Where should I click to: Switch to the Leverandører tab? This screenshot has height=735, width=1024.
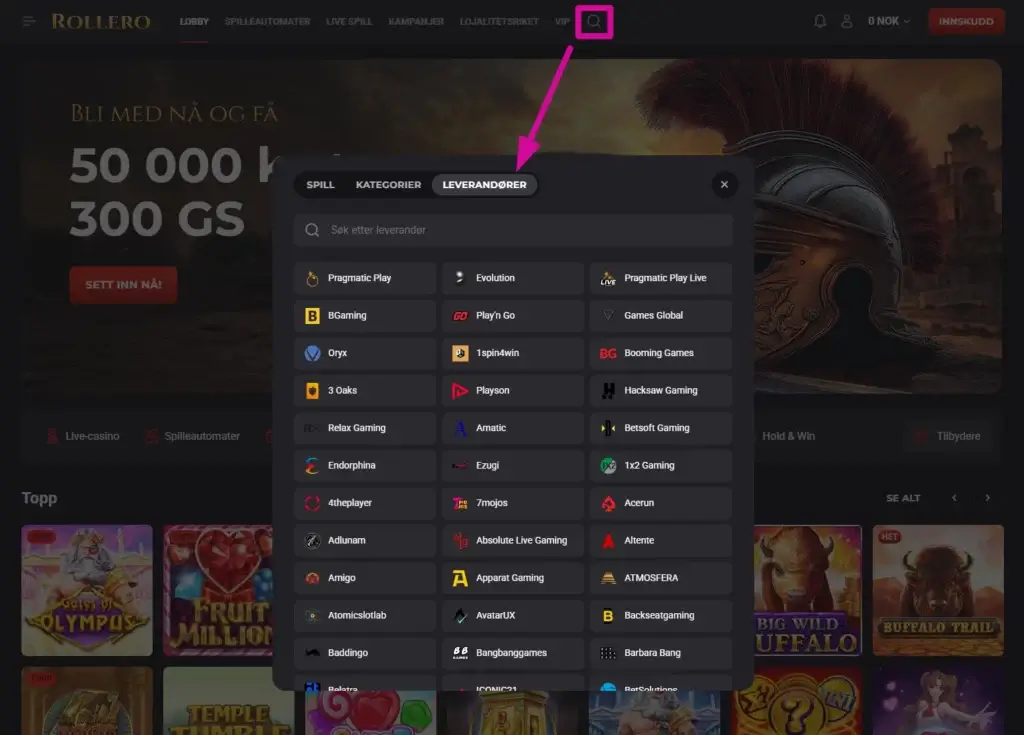click(x=485, y=185)
